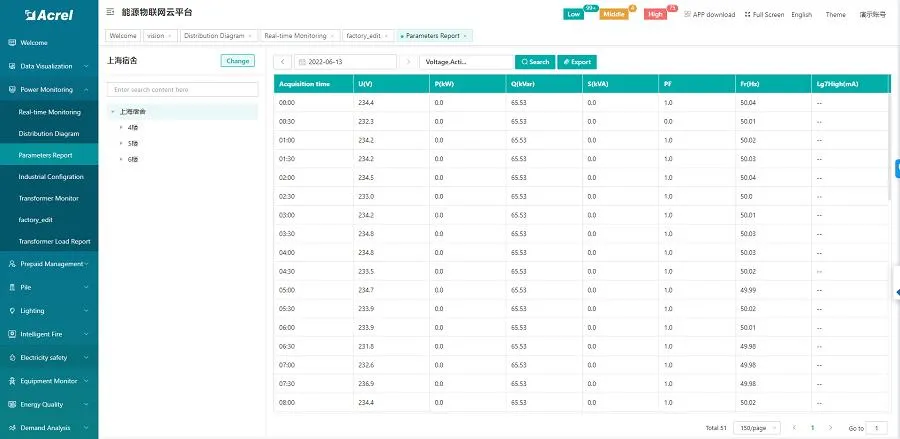This screenshot has width=900, height=439.
Task: Expand the 4栋 tree node
Action: [x=122, y=128]
